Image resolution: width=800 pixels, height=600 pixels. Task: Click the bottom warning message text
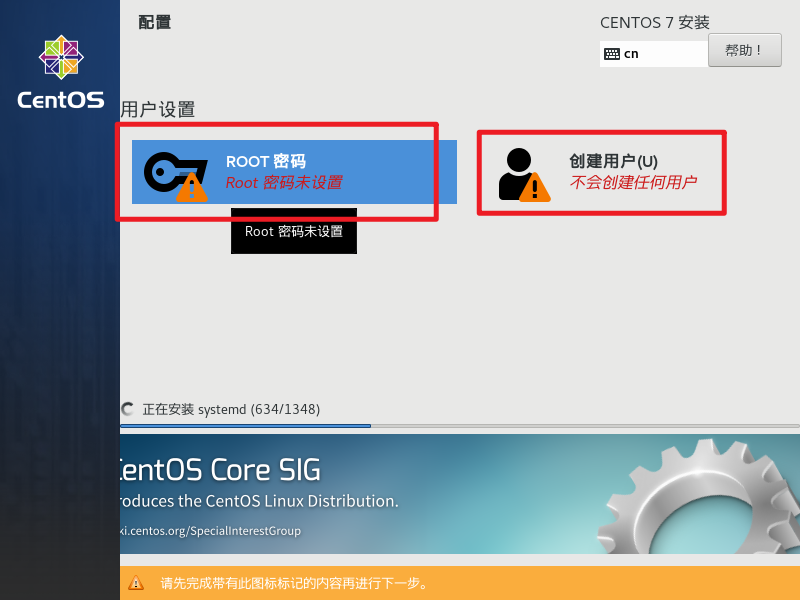(x=294, y=583)
